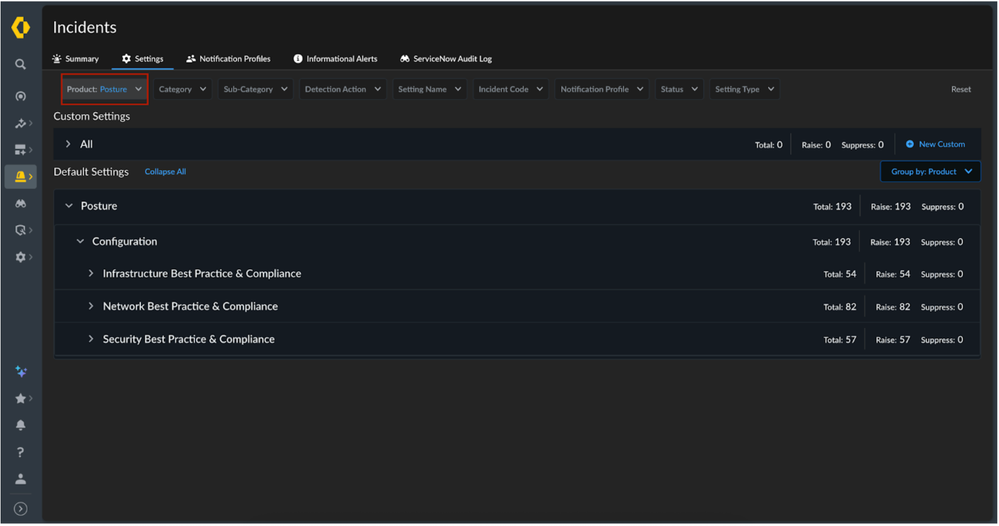The width and height of the screenshot is (999, 526).
Task: Open the incidents bell icon in sidebar
Action: pyautogui.click(x=19, y=177)
